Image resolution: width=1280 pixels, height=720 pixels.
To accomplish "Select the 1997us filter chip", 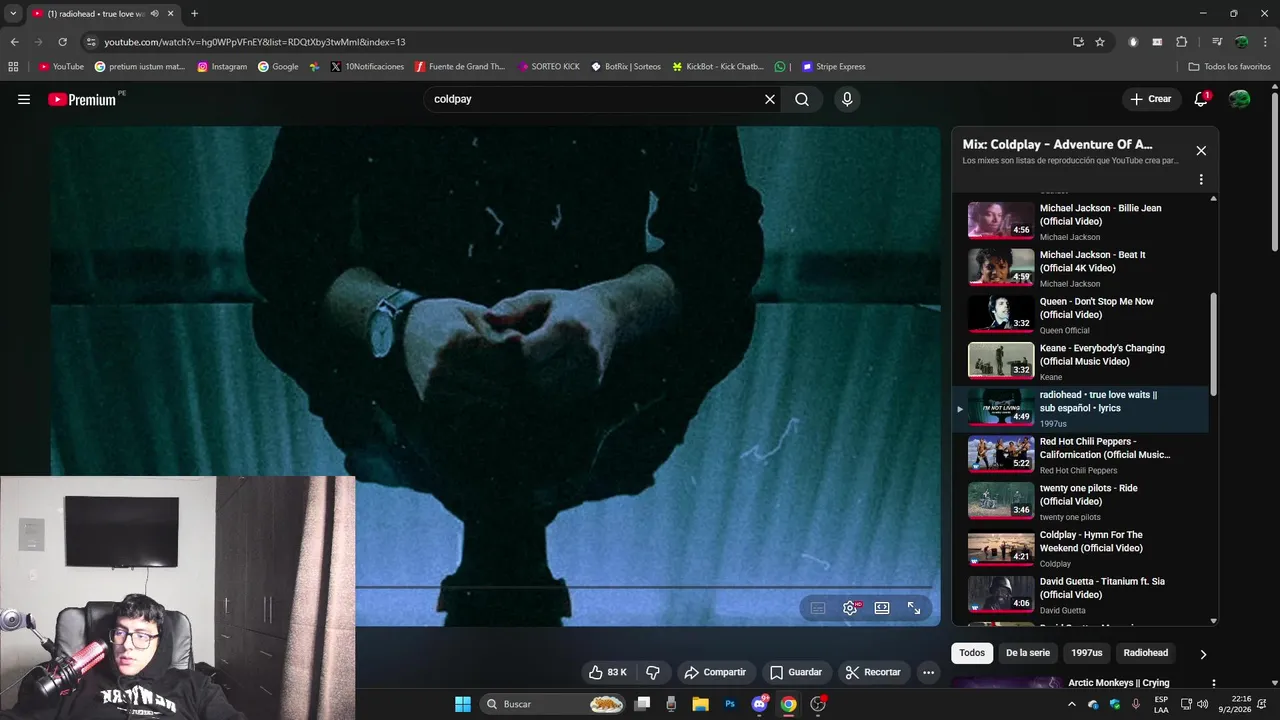I will (x=1086, y=653).
